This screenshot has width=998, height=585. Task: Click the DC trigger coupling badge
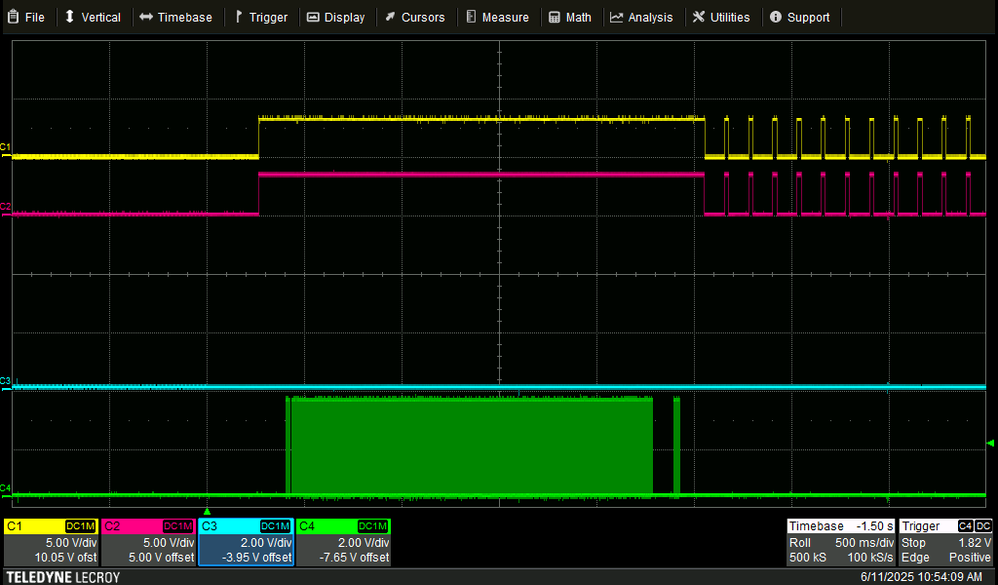tap(983, 526)
